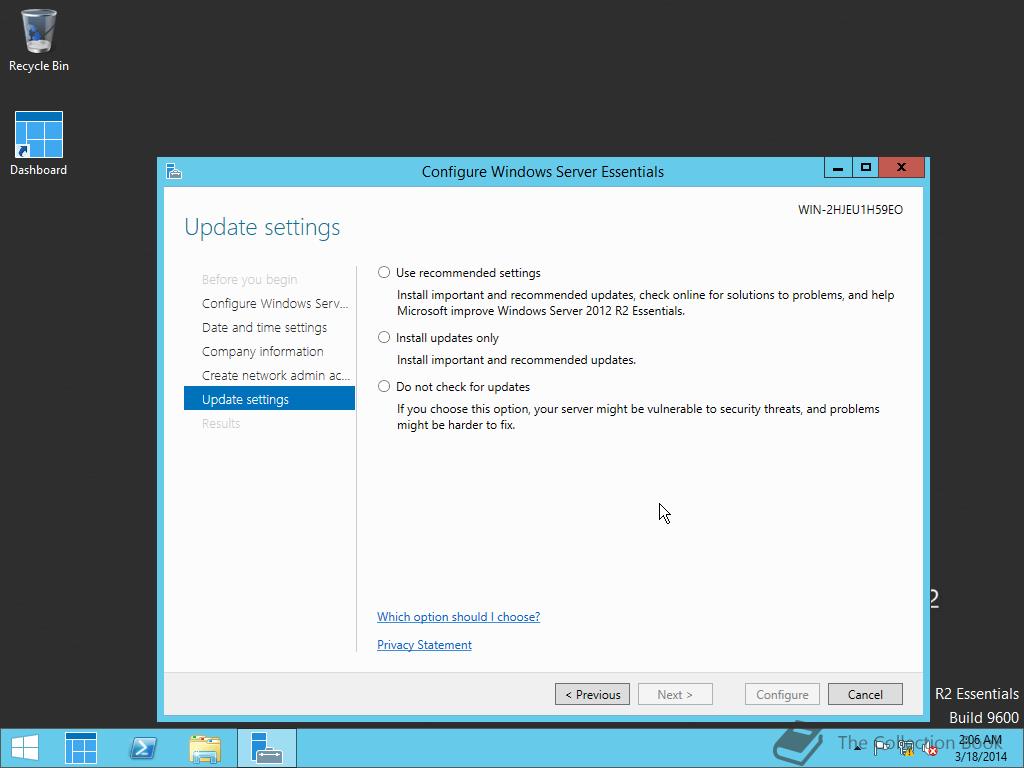The width and height of the screenshot is (1024, 768).
Task: Open File Explorer from the taskbar
Action: [205, 748]
